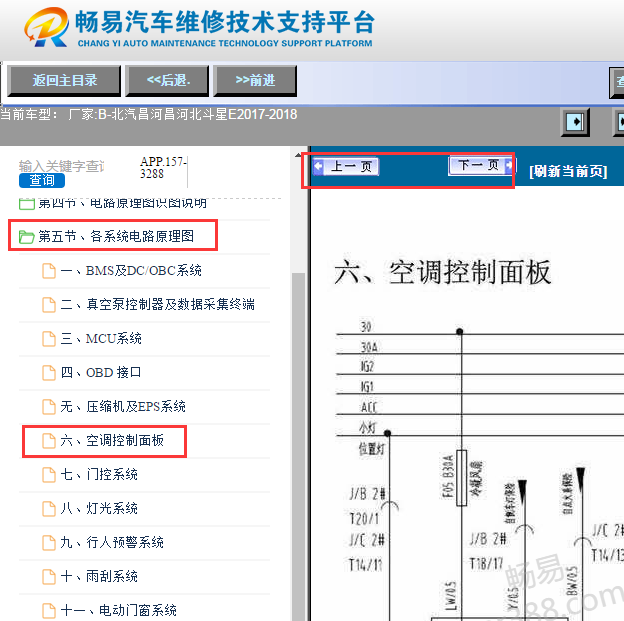Go forward with the >>前进 button
This screenshot has width=624, height=621.
pyautogui.click(x=255, y=81)
